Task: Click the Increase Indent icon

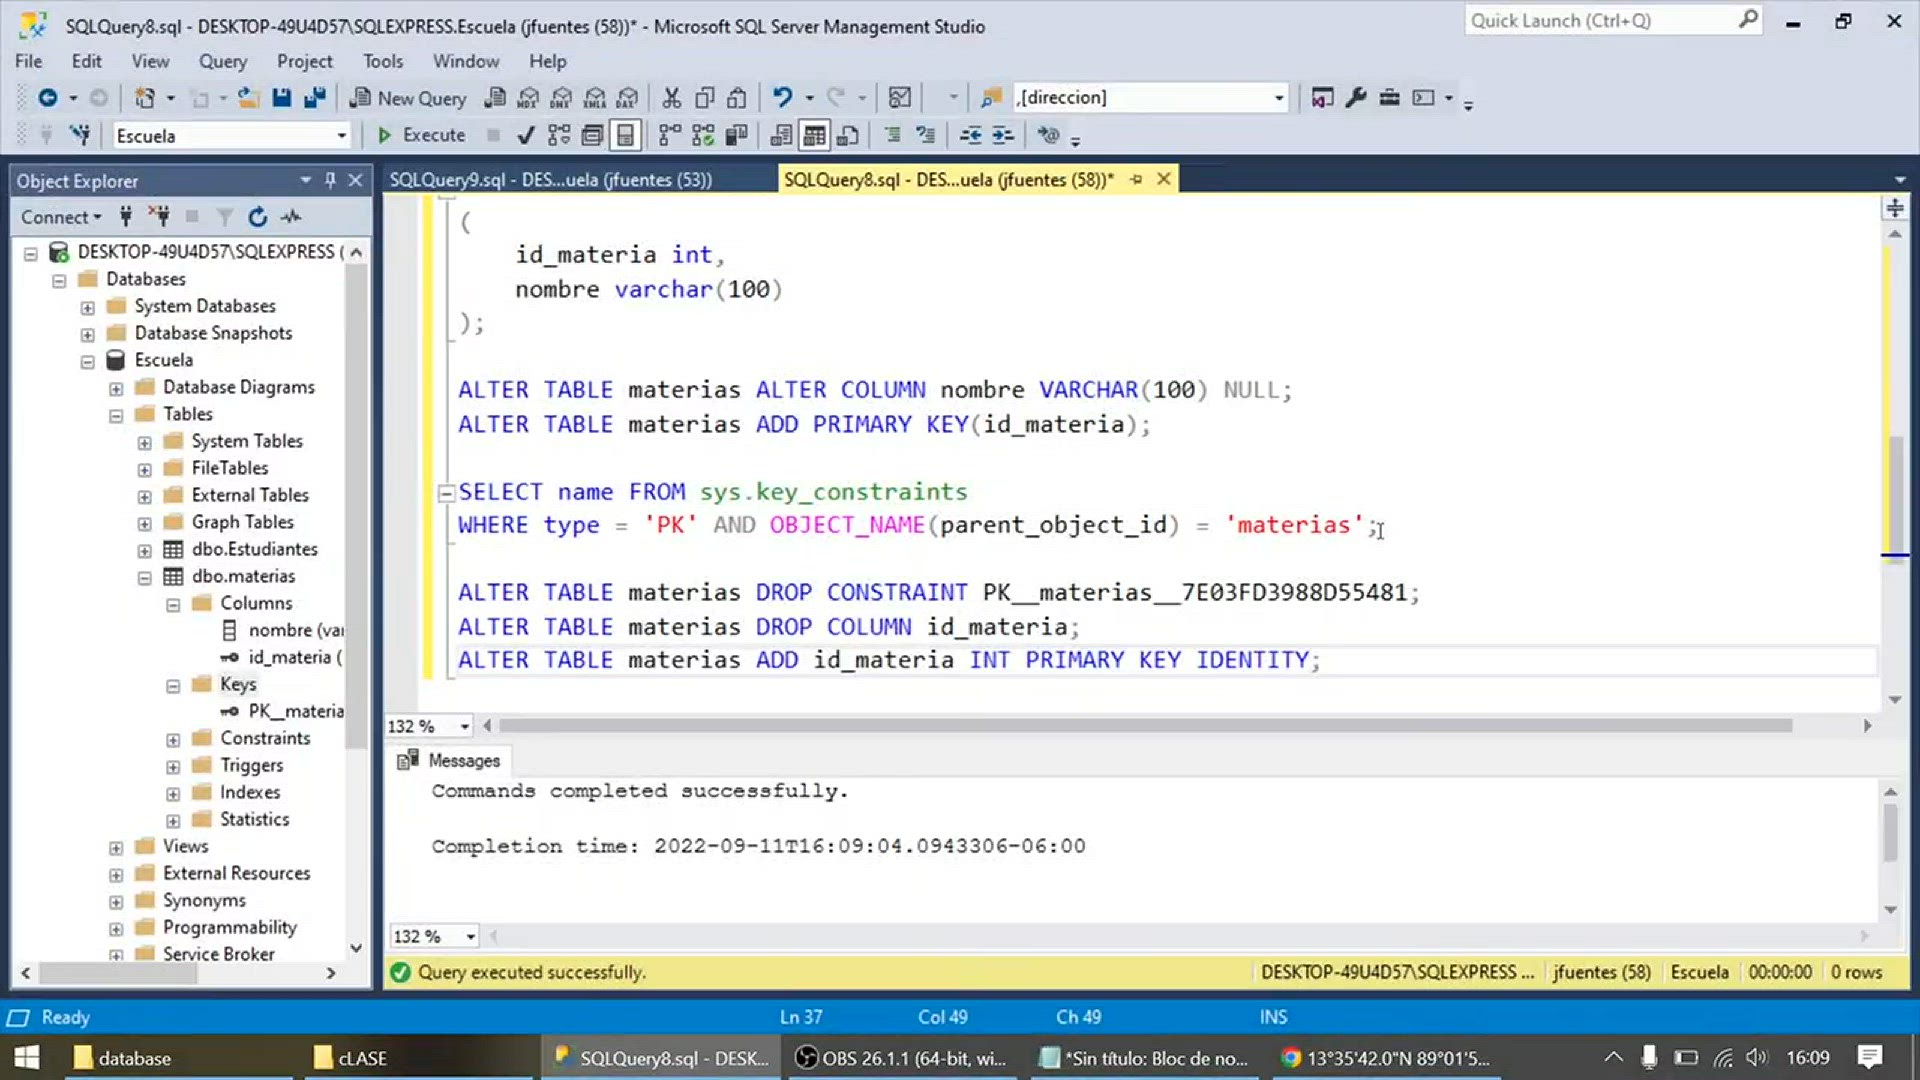Action: 1003,135
